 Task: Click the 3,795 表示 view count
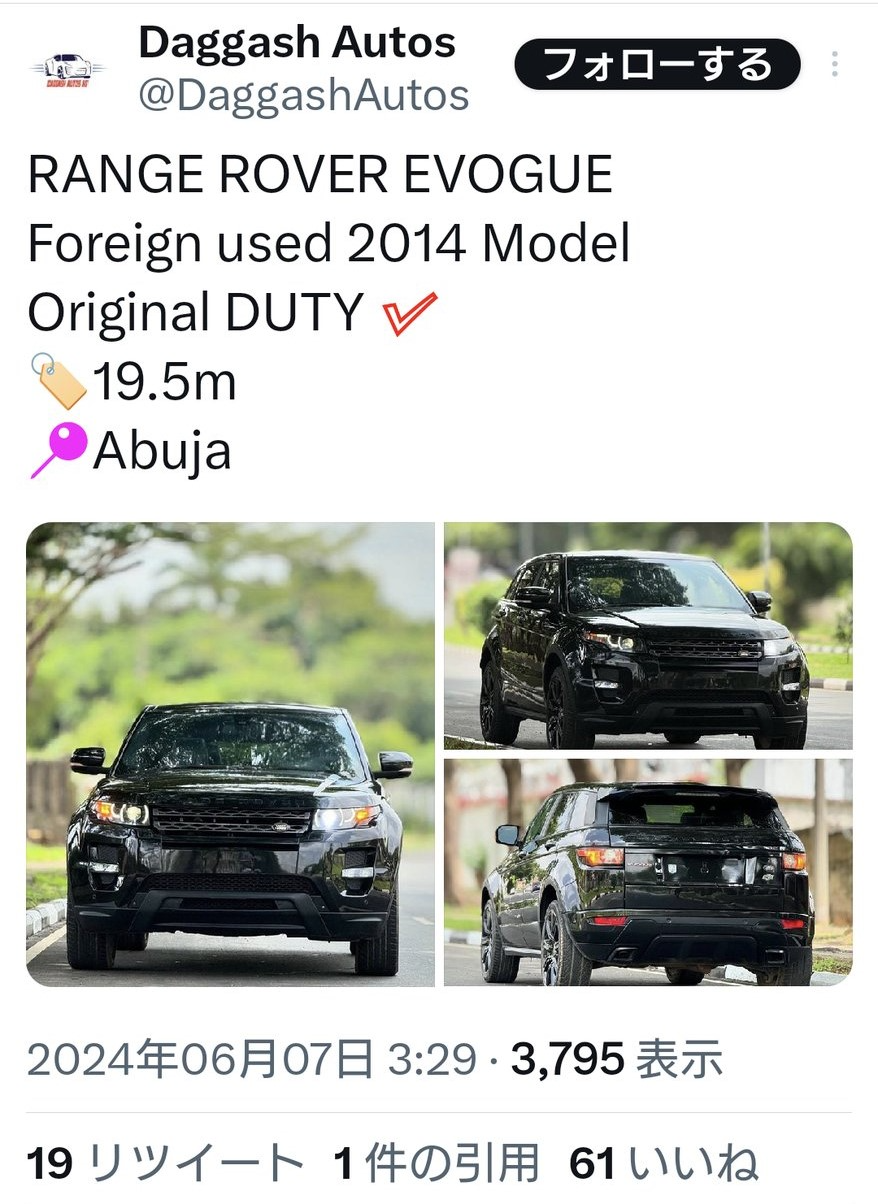(617, 1060)
